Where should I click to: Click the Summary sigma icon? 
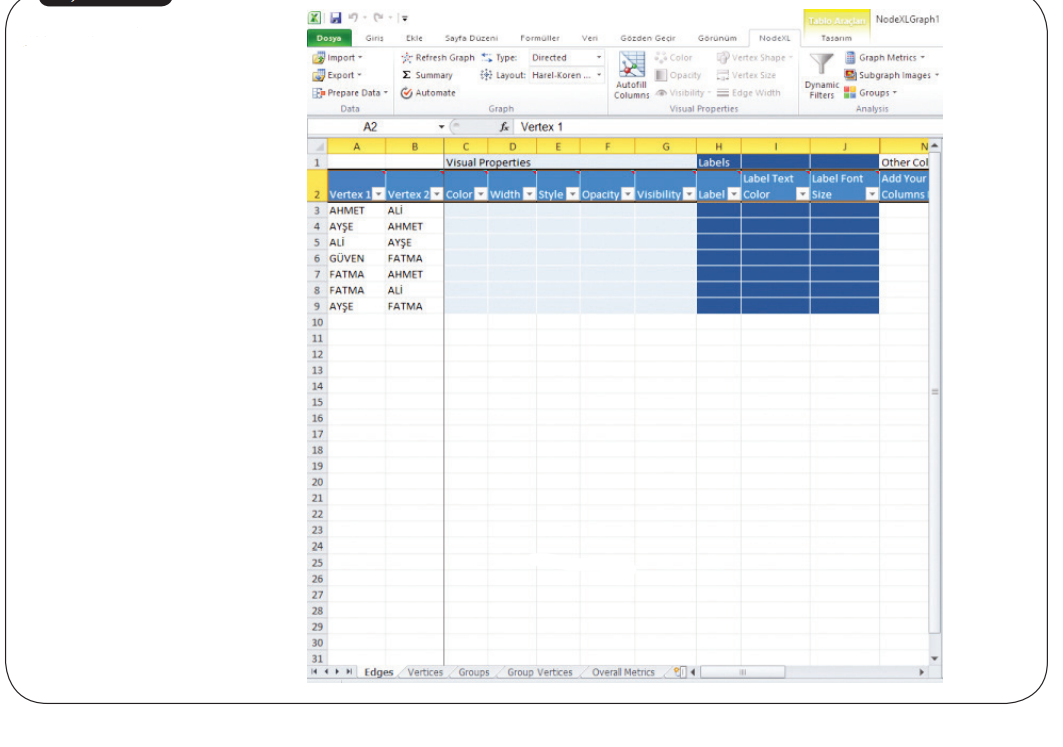coord(407,75)
